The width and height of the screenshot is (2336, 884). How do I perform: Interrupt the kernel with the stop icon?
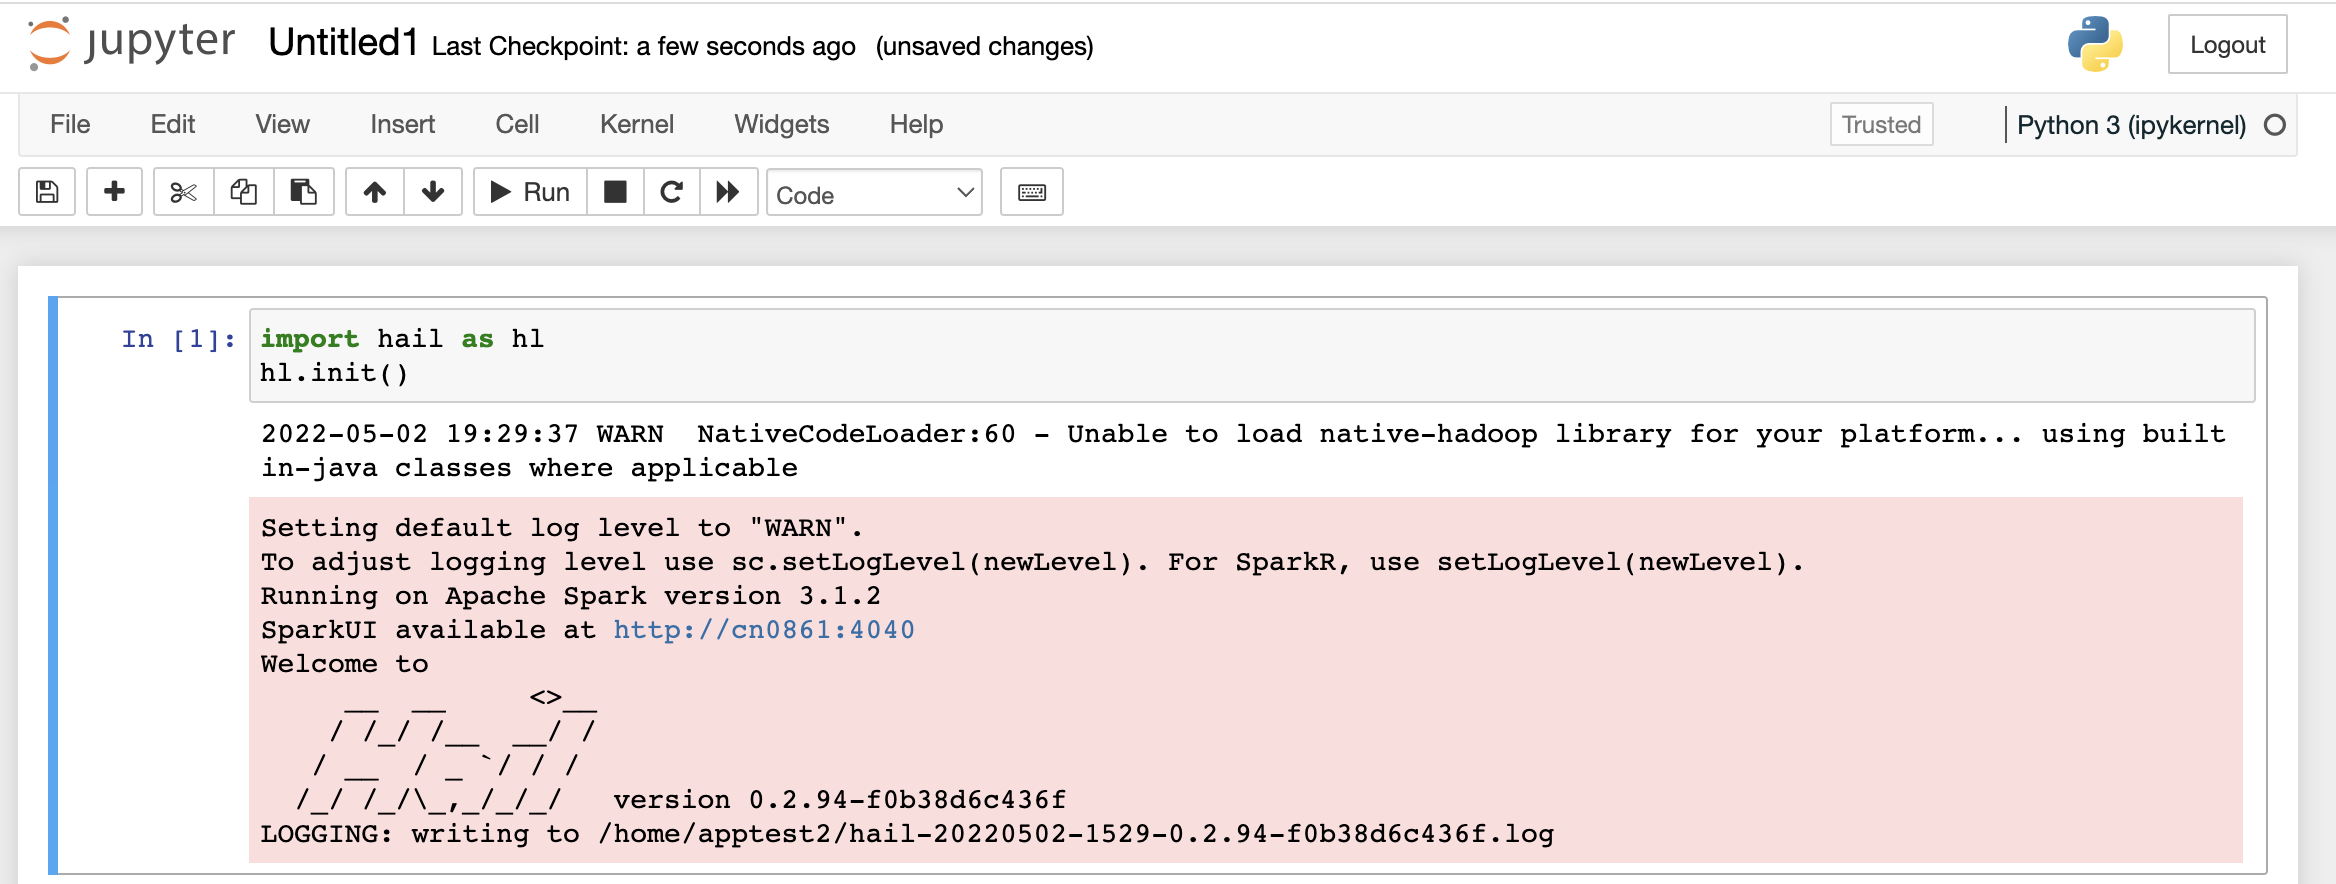(614, 191)
